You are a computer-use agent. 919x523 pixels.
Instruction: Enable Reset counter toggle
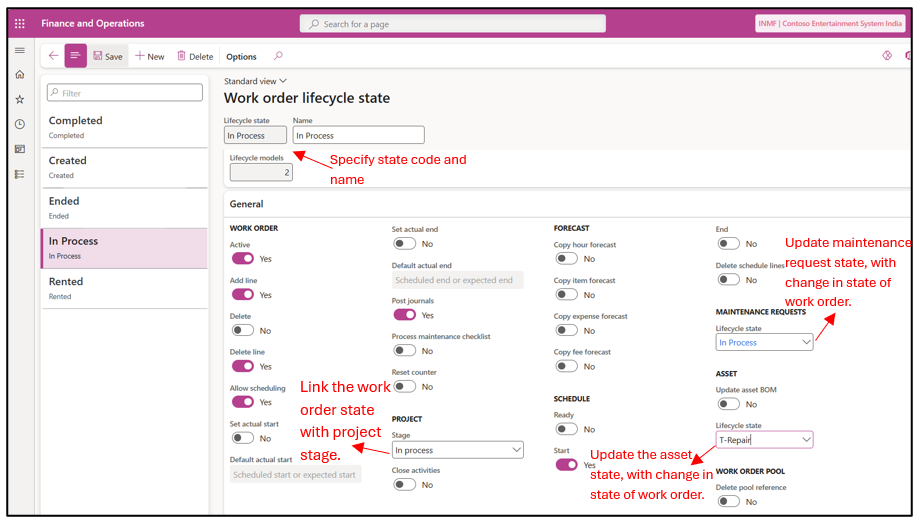404,386
